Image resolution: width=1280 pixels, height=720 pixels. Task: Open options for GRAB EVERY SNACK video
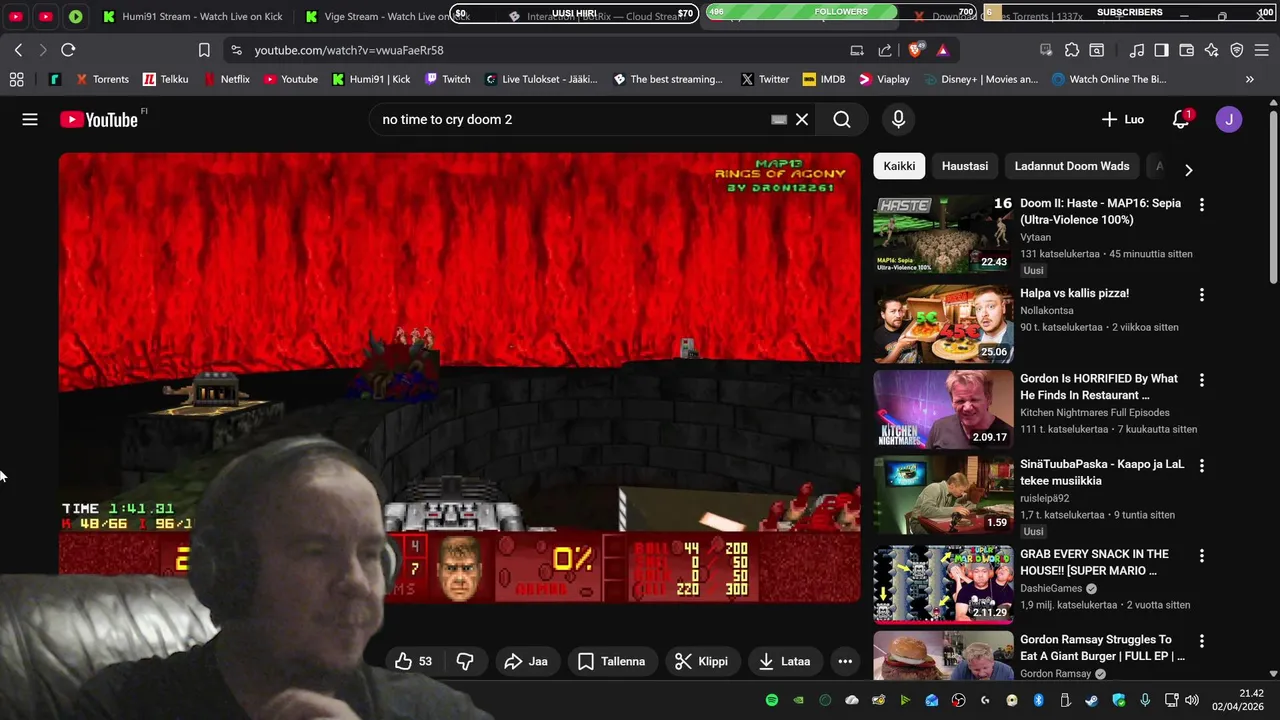tap(1202, 555)
